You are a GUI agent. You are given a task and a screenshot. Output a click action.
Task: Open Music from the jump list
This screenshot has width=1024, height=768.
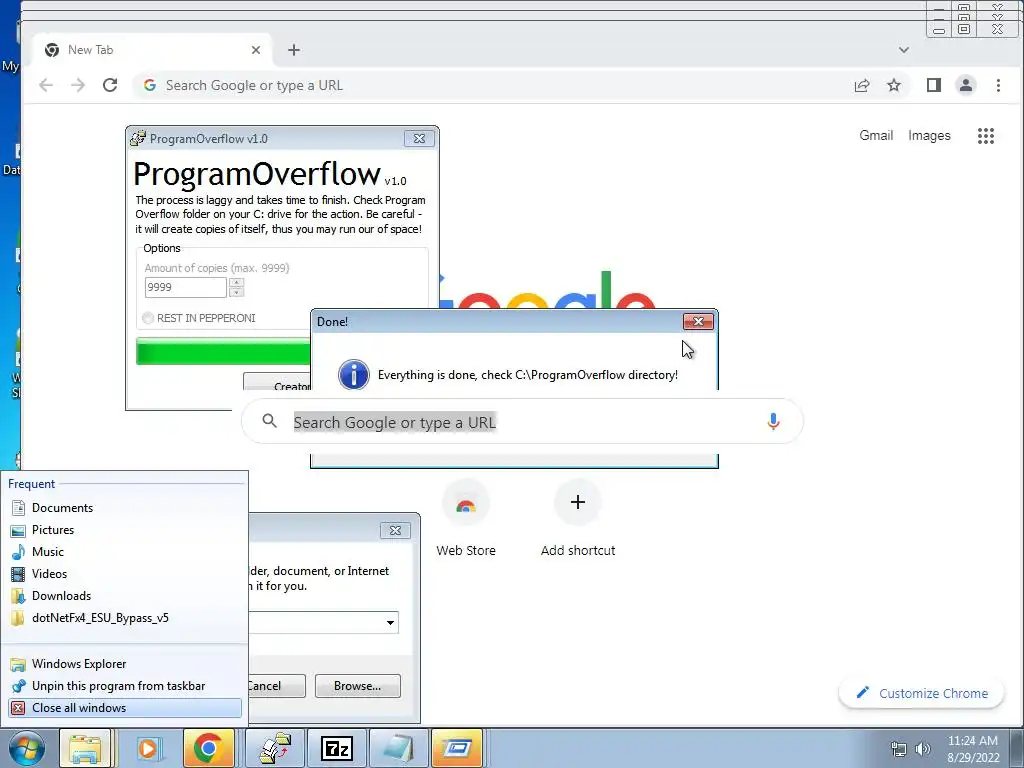tap(124, 552)
